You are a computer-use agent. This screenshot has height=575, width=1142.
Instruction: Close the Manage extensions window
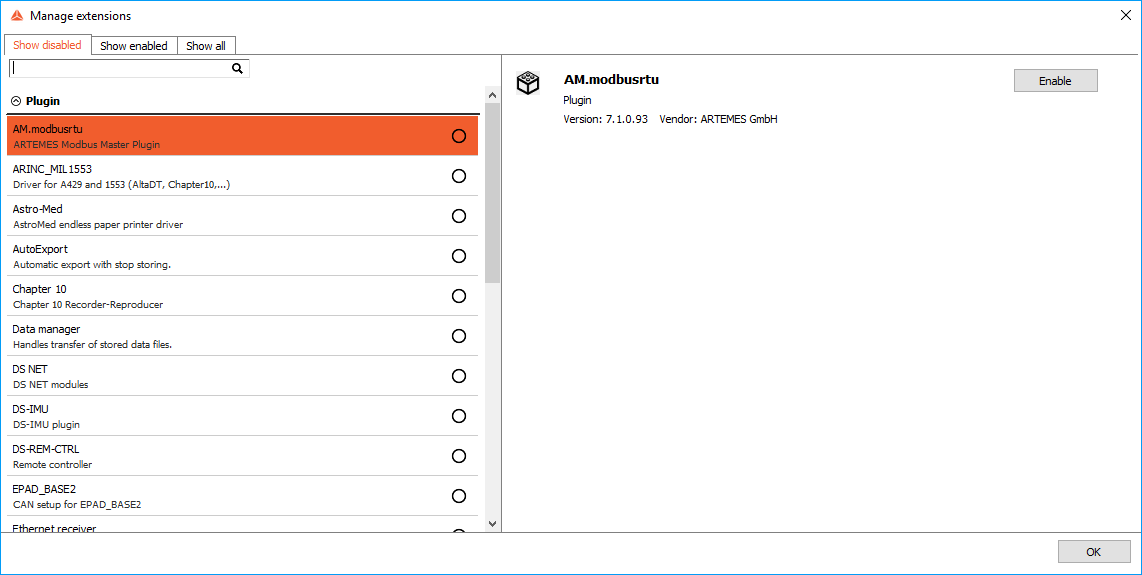[x=1125, y=15]
